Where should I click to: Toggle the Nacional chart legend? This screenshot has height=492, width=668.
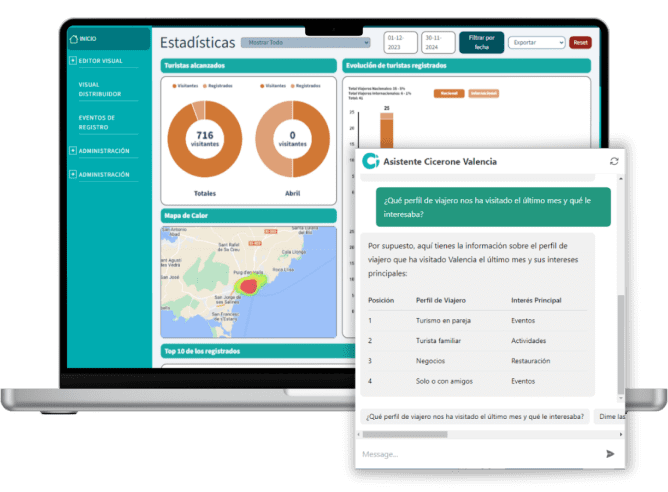447,93
